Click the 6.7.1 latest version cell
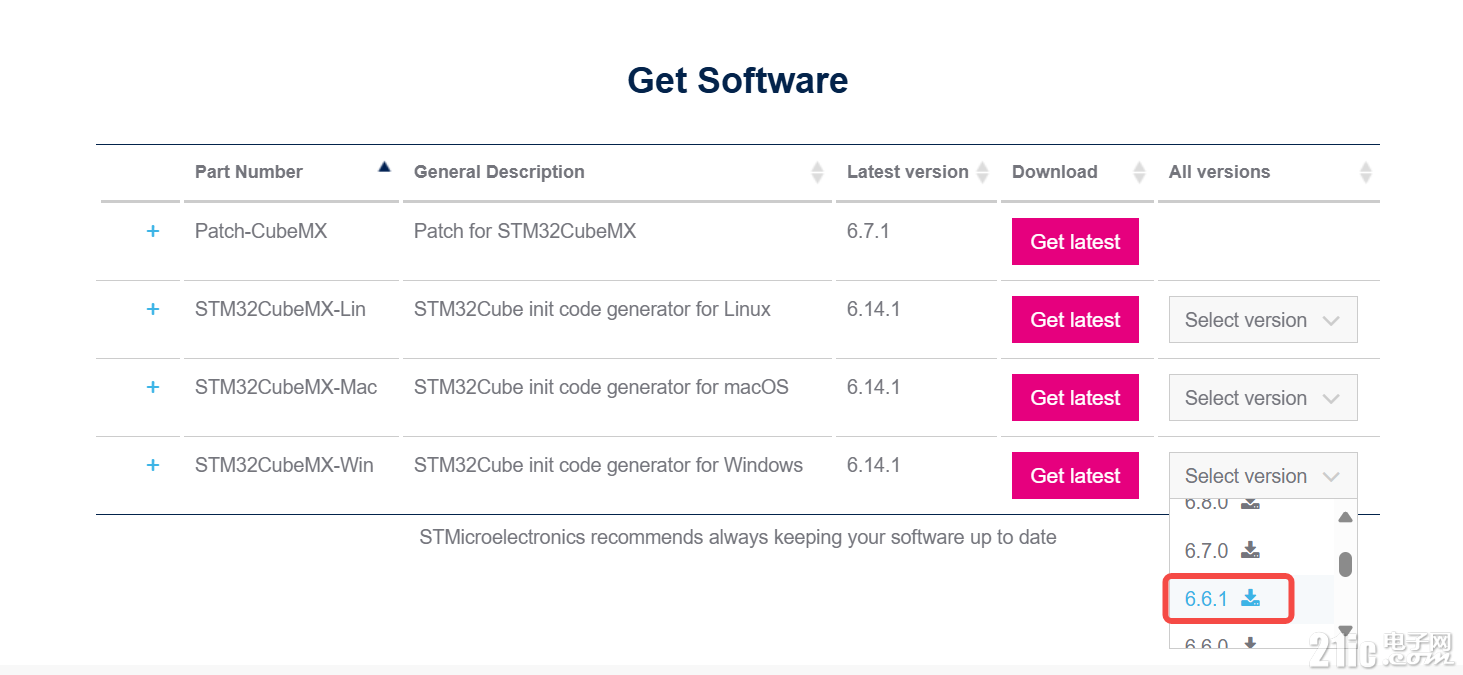The height and width of the screenshot is (675, 1463). tap(868, 231)
